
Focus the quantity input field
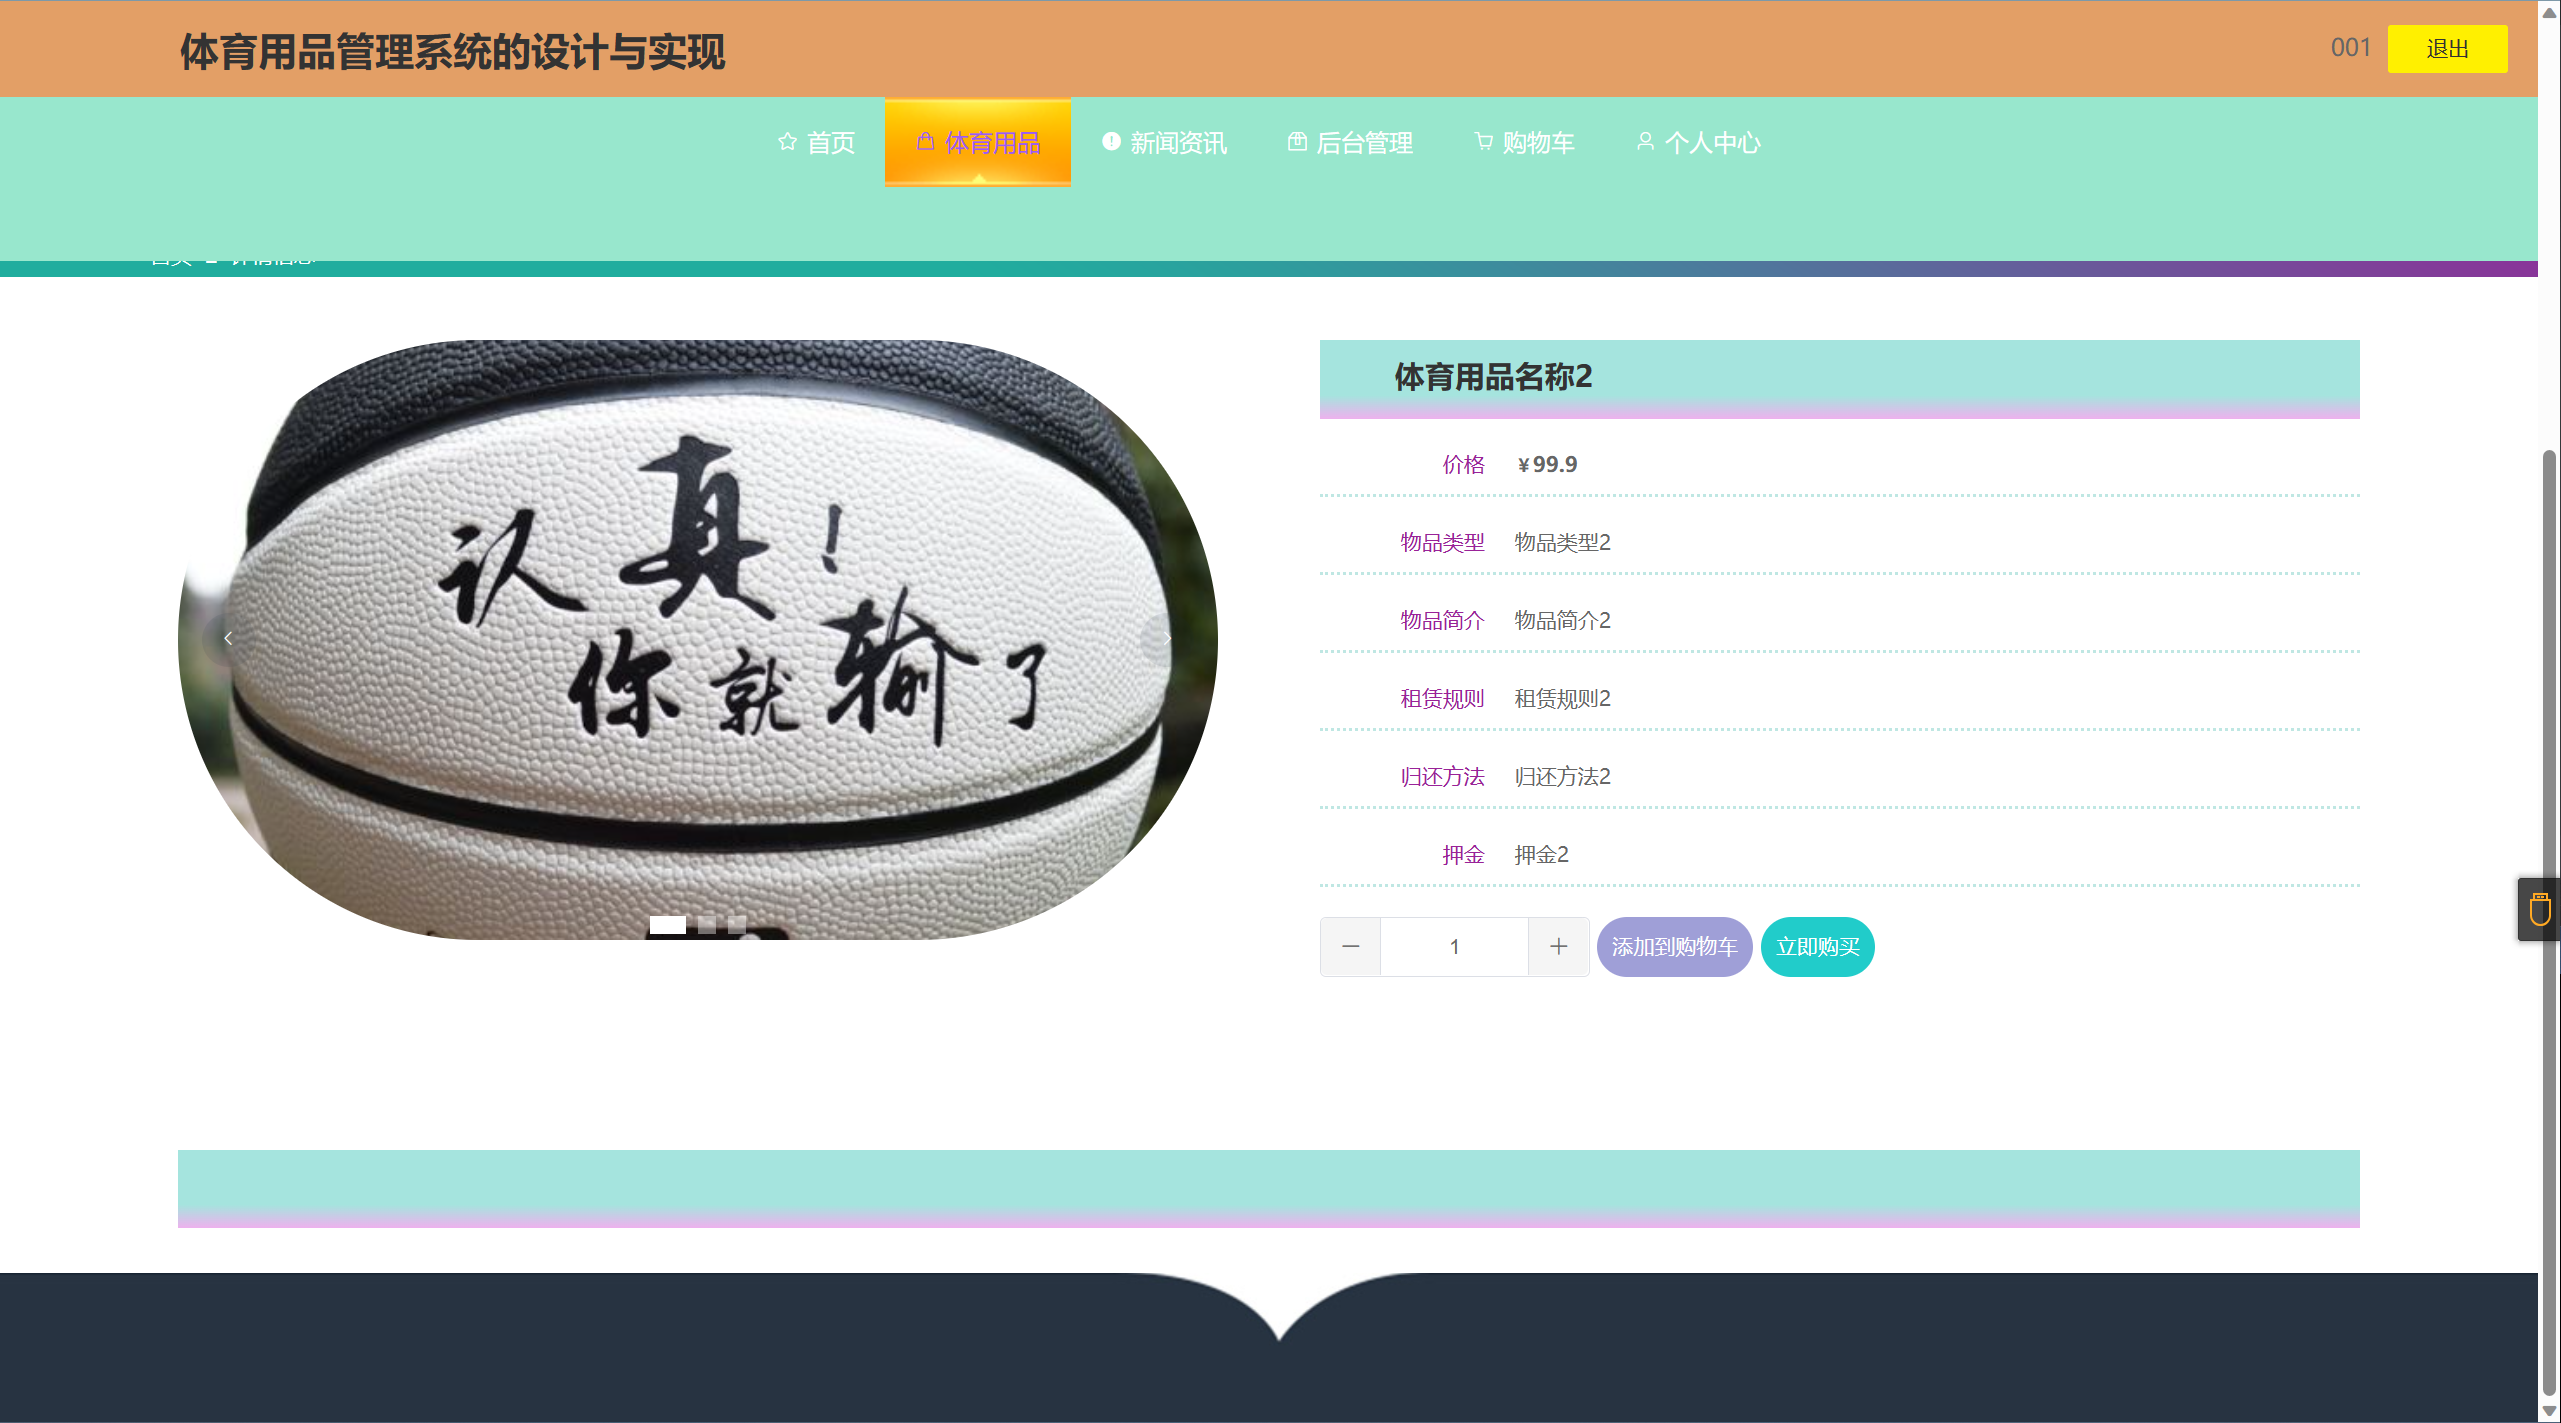tap(1454, 946)
